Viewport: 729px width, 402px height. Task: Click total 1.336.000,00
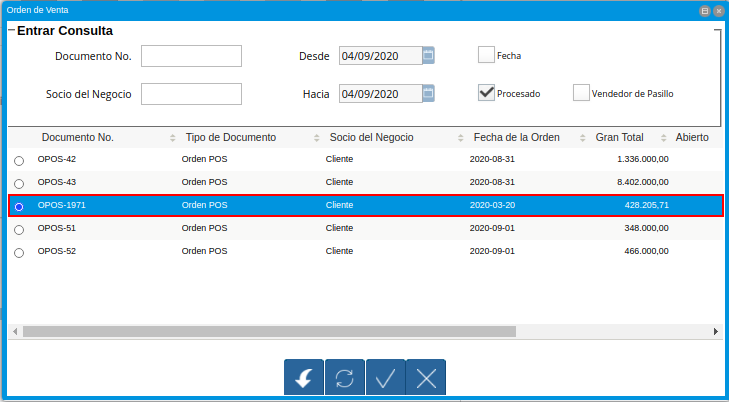pos(643,159)
